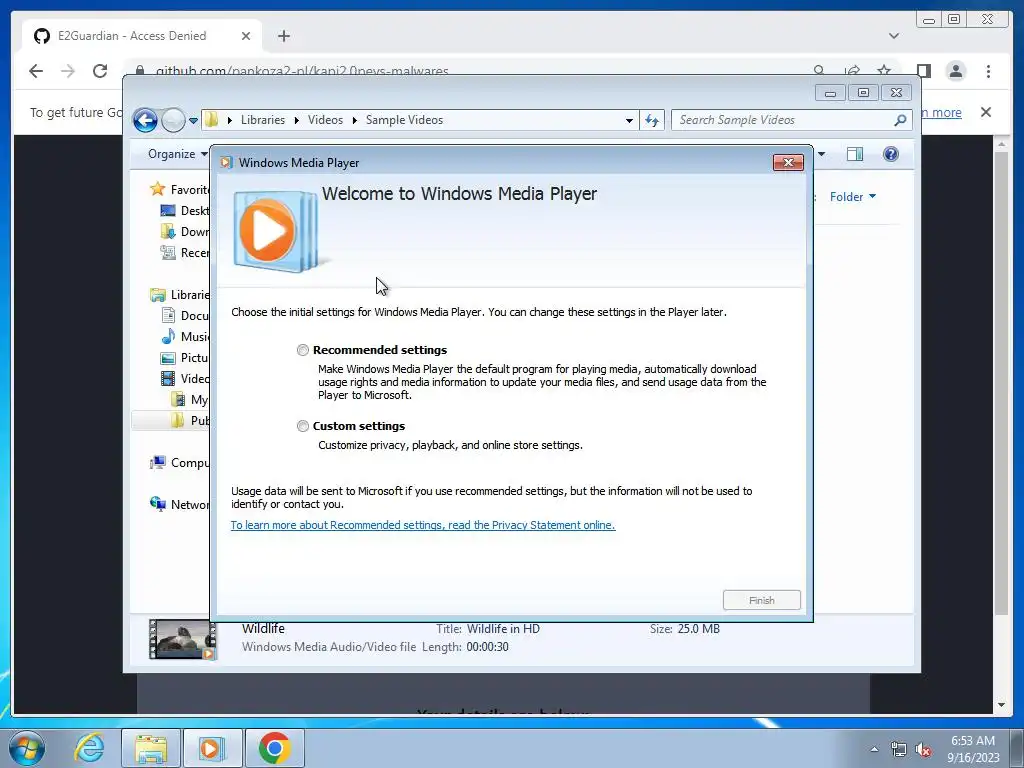The image size is (1024, 768).
Task: Click the muted volume tray icon
Action: pos(923,750)
